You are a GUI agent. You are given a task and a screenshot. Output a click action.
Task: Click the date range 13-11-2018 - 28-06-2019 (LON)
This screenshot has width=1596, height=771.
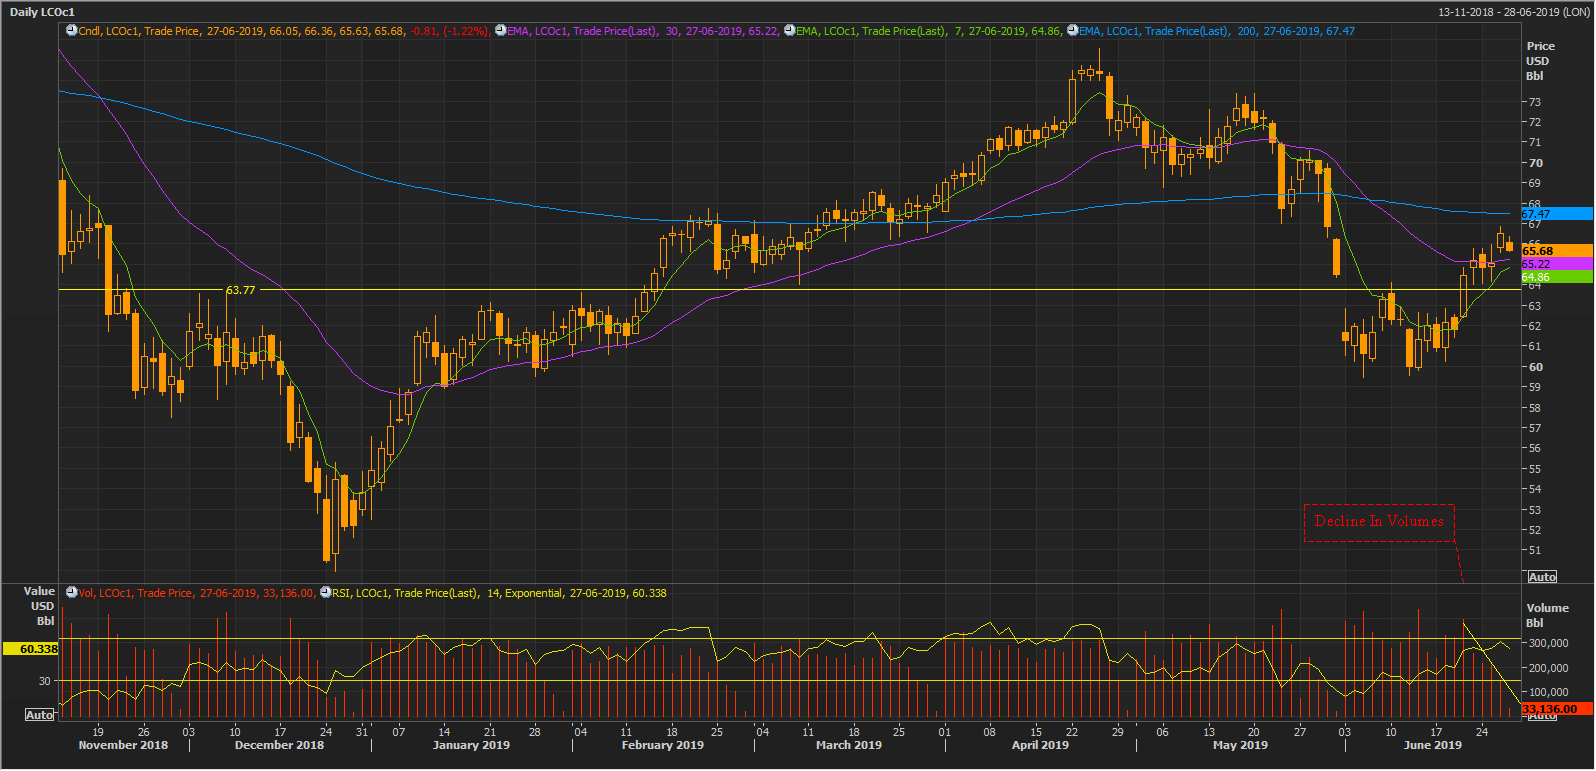click(x=1513, y=12)
